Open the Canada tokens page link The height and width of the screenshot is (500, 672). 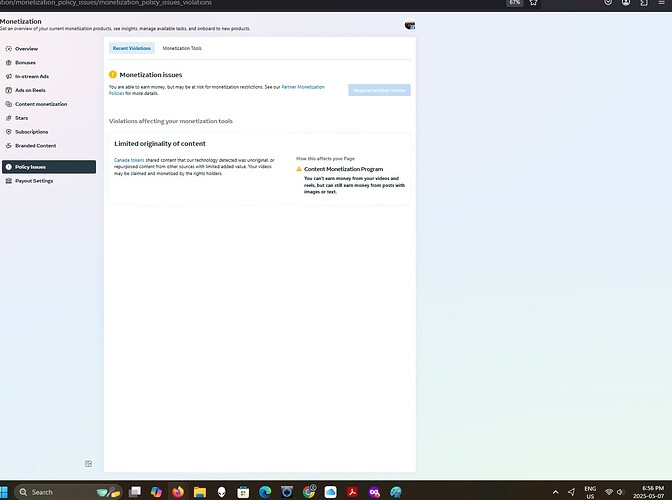click(129, 160)
